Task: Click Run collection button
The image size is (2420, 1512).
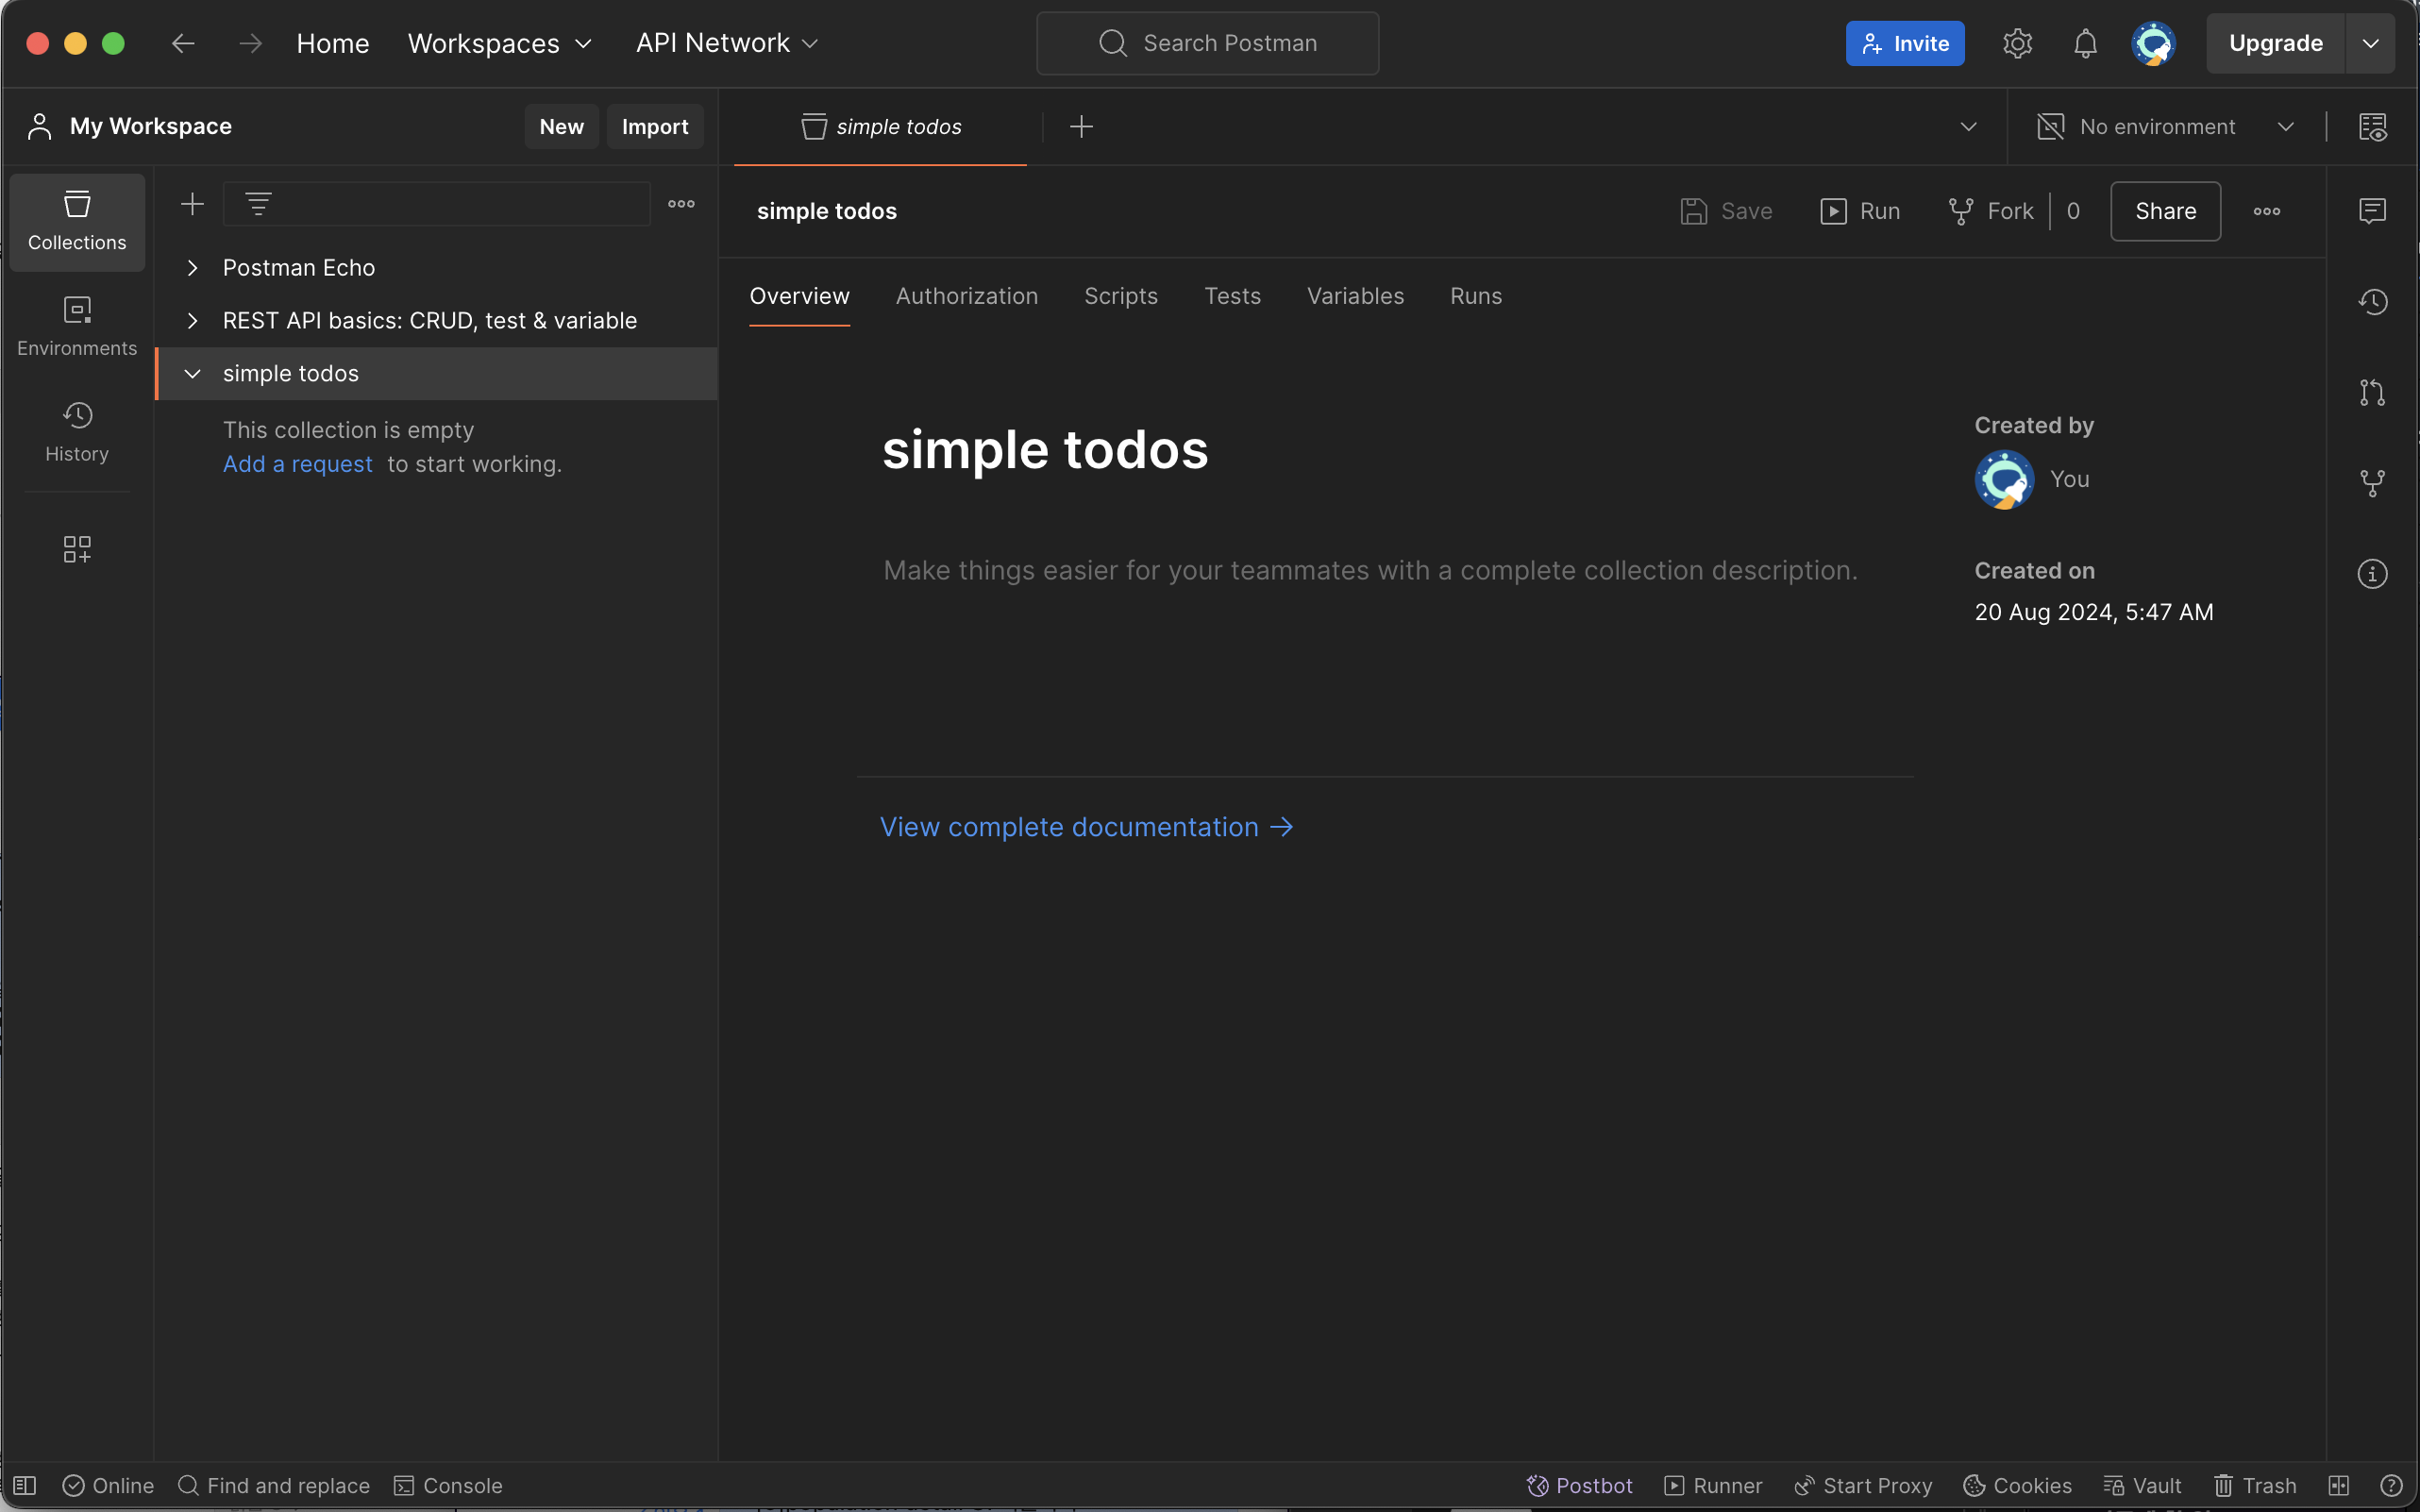Action: click(x=1860, y=211)
